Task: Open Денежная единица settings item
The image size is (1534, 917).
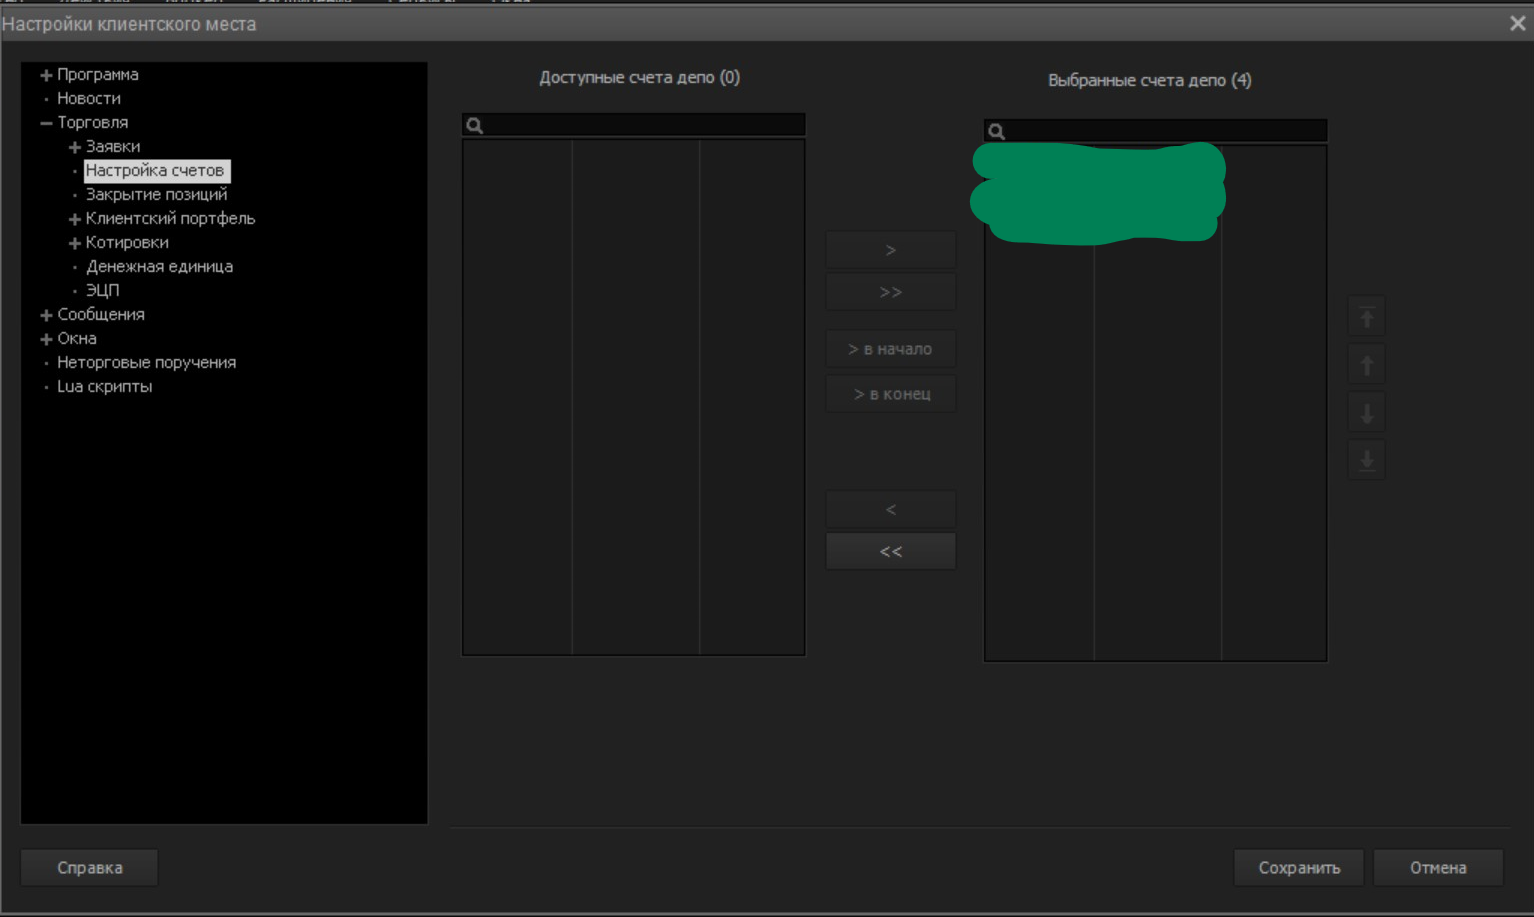Action: (159, 267)
